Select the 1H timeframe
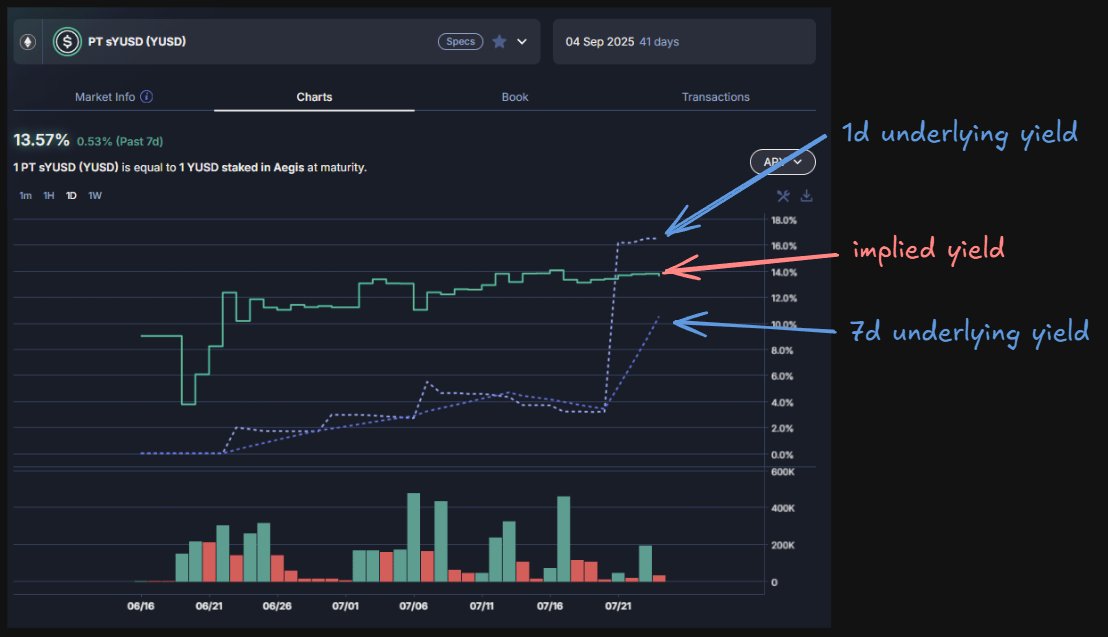The image size is (1108, 637). (49, 196)
